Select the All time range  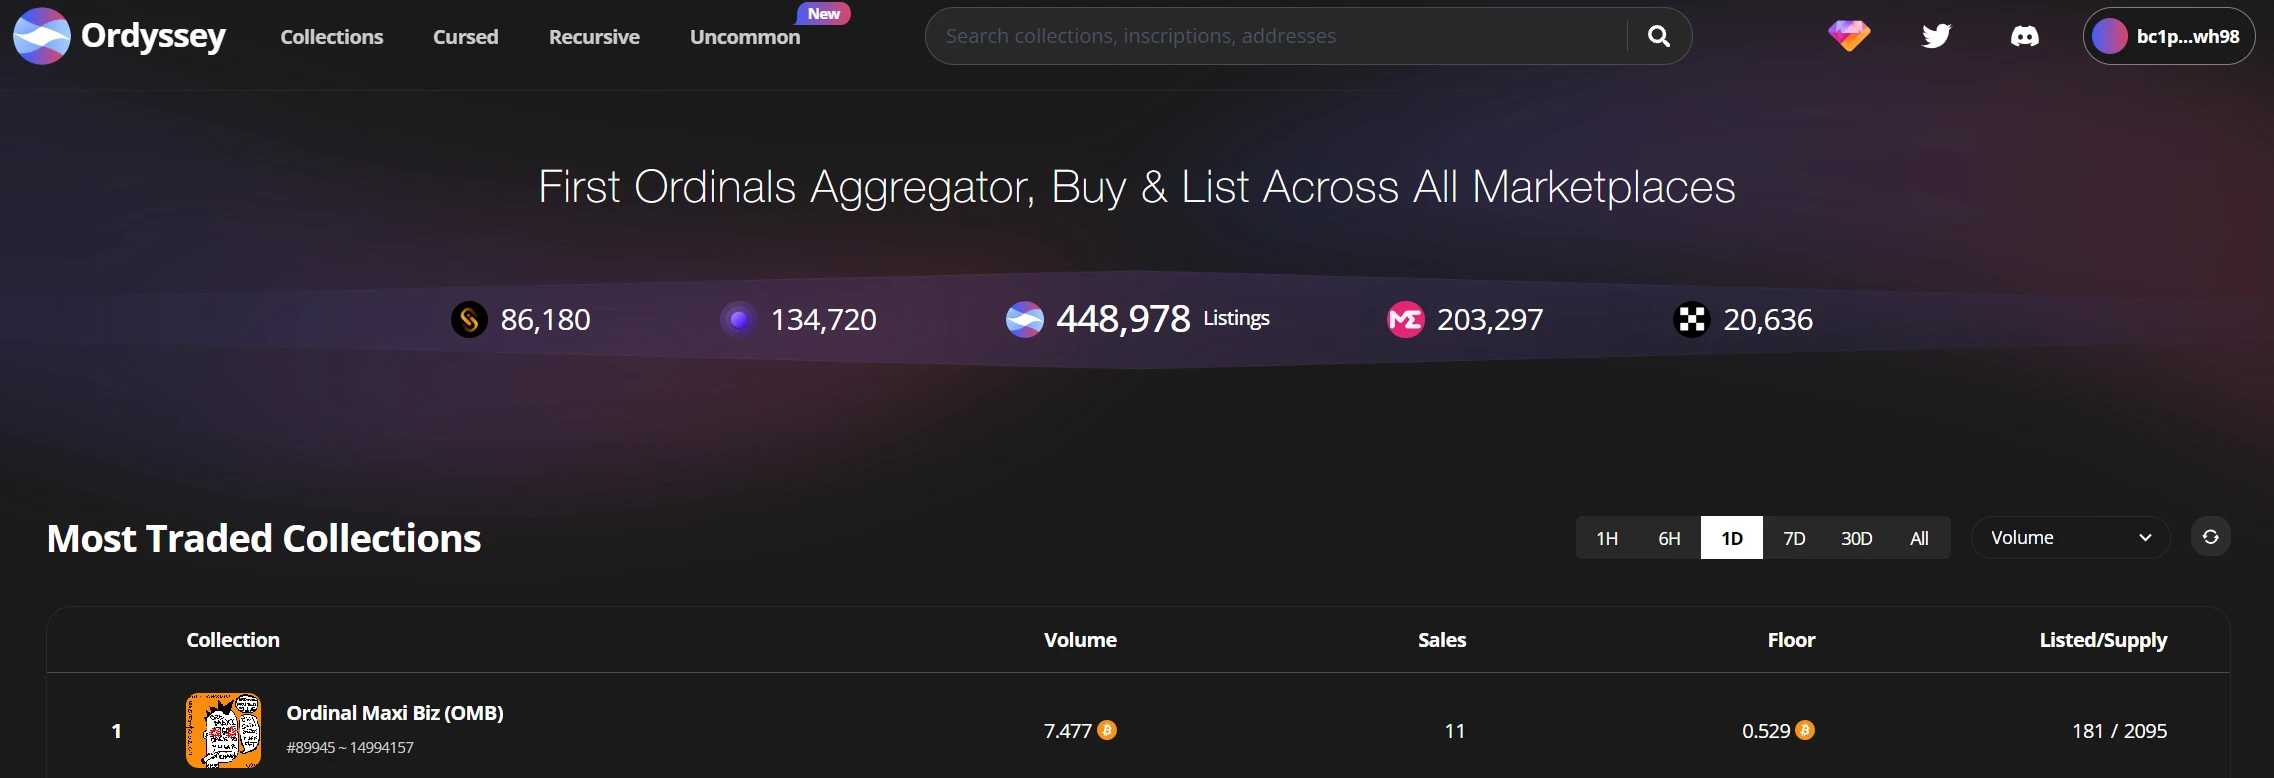pyautogui.click(x=1919, y=538)
